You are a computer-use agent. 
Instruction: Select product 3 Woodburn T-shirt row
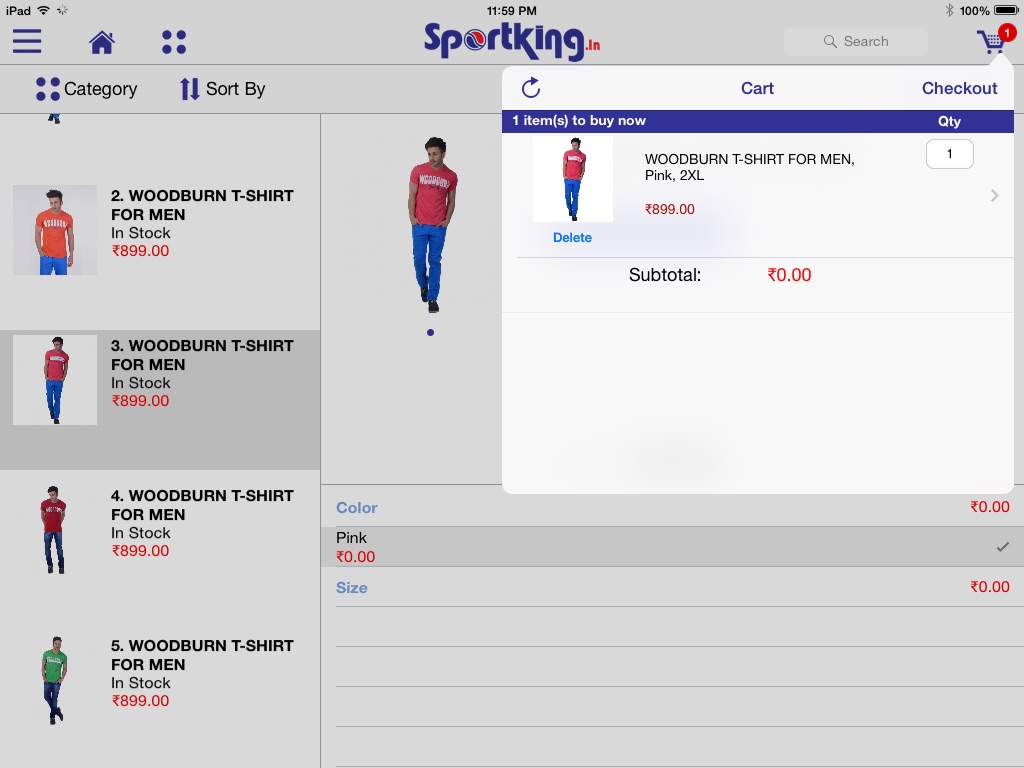tap(160, 400)
